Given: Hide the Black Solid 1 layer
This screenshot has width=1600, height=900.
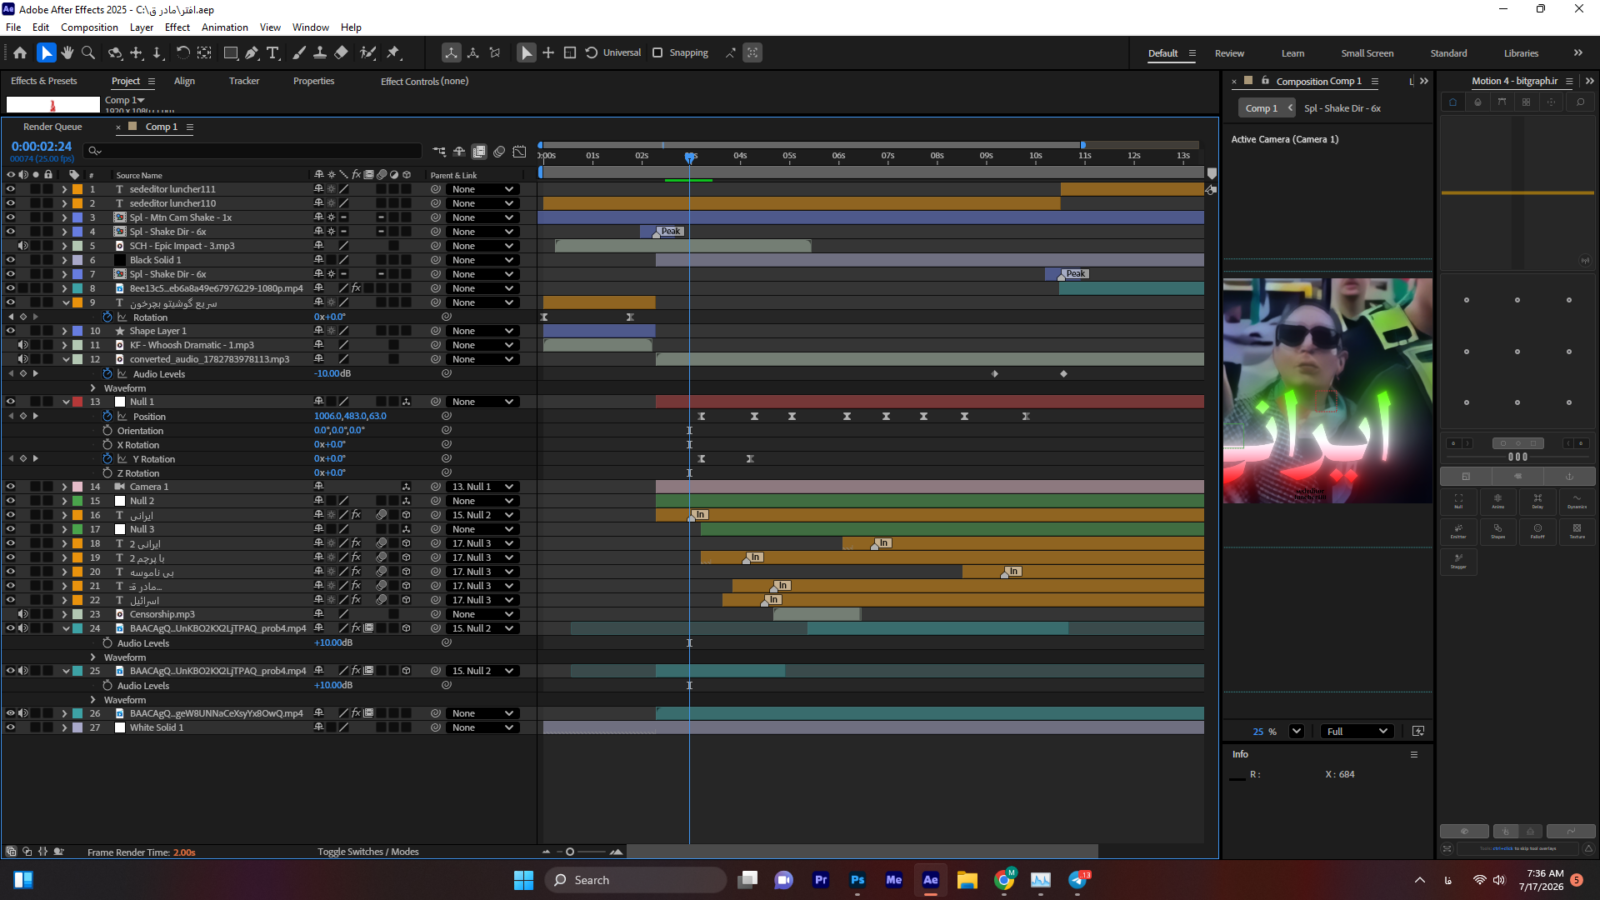Looking at the screenshot, I should pos(11,260).
